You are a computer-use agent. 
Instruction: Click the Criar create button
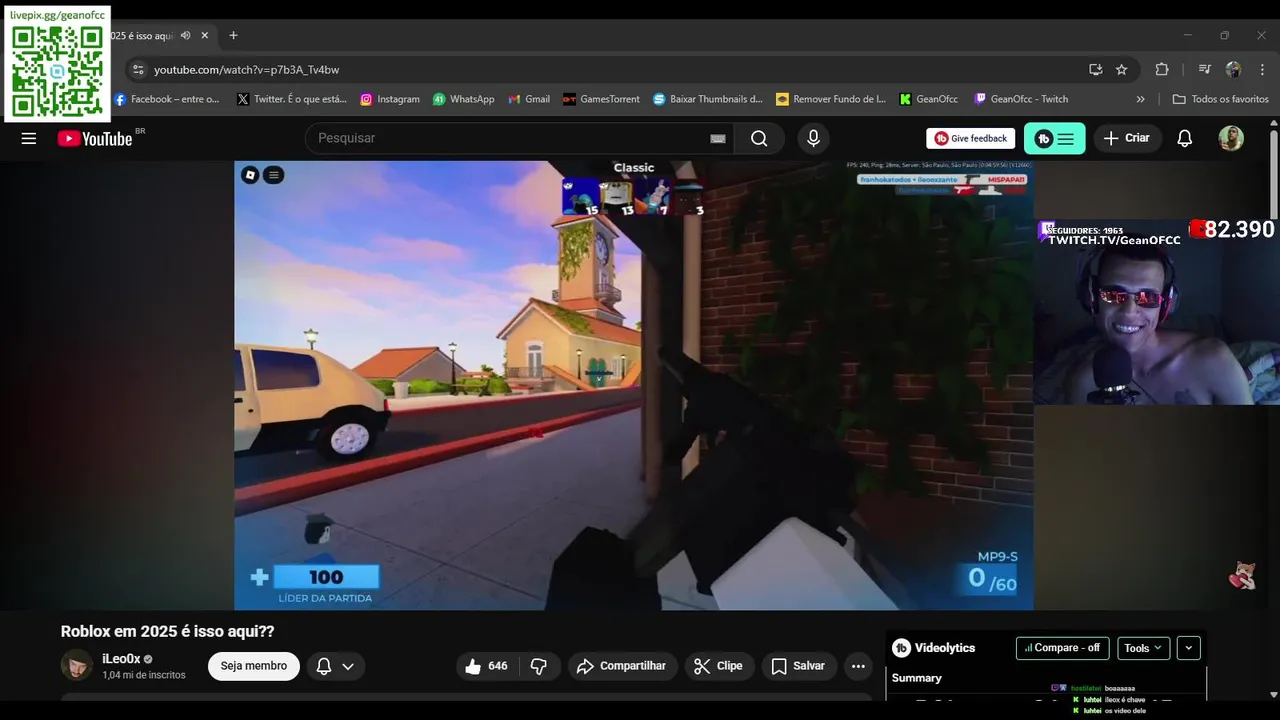click(1127, 138)
